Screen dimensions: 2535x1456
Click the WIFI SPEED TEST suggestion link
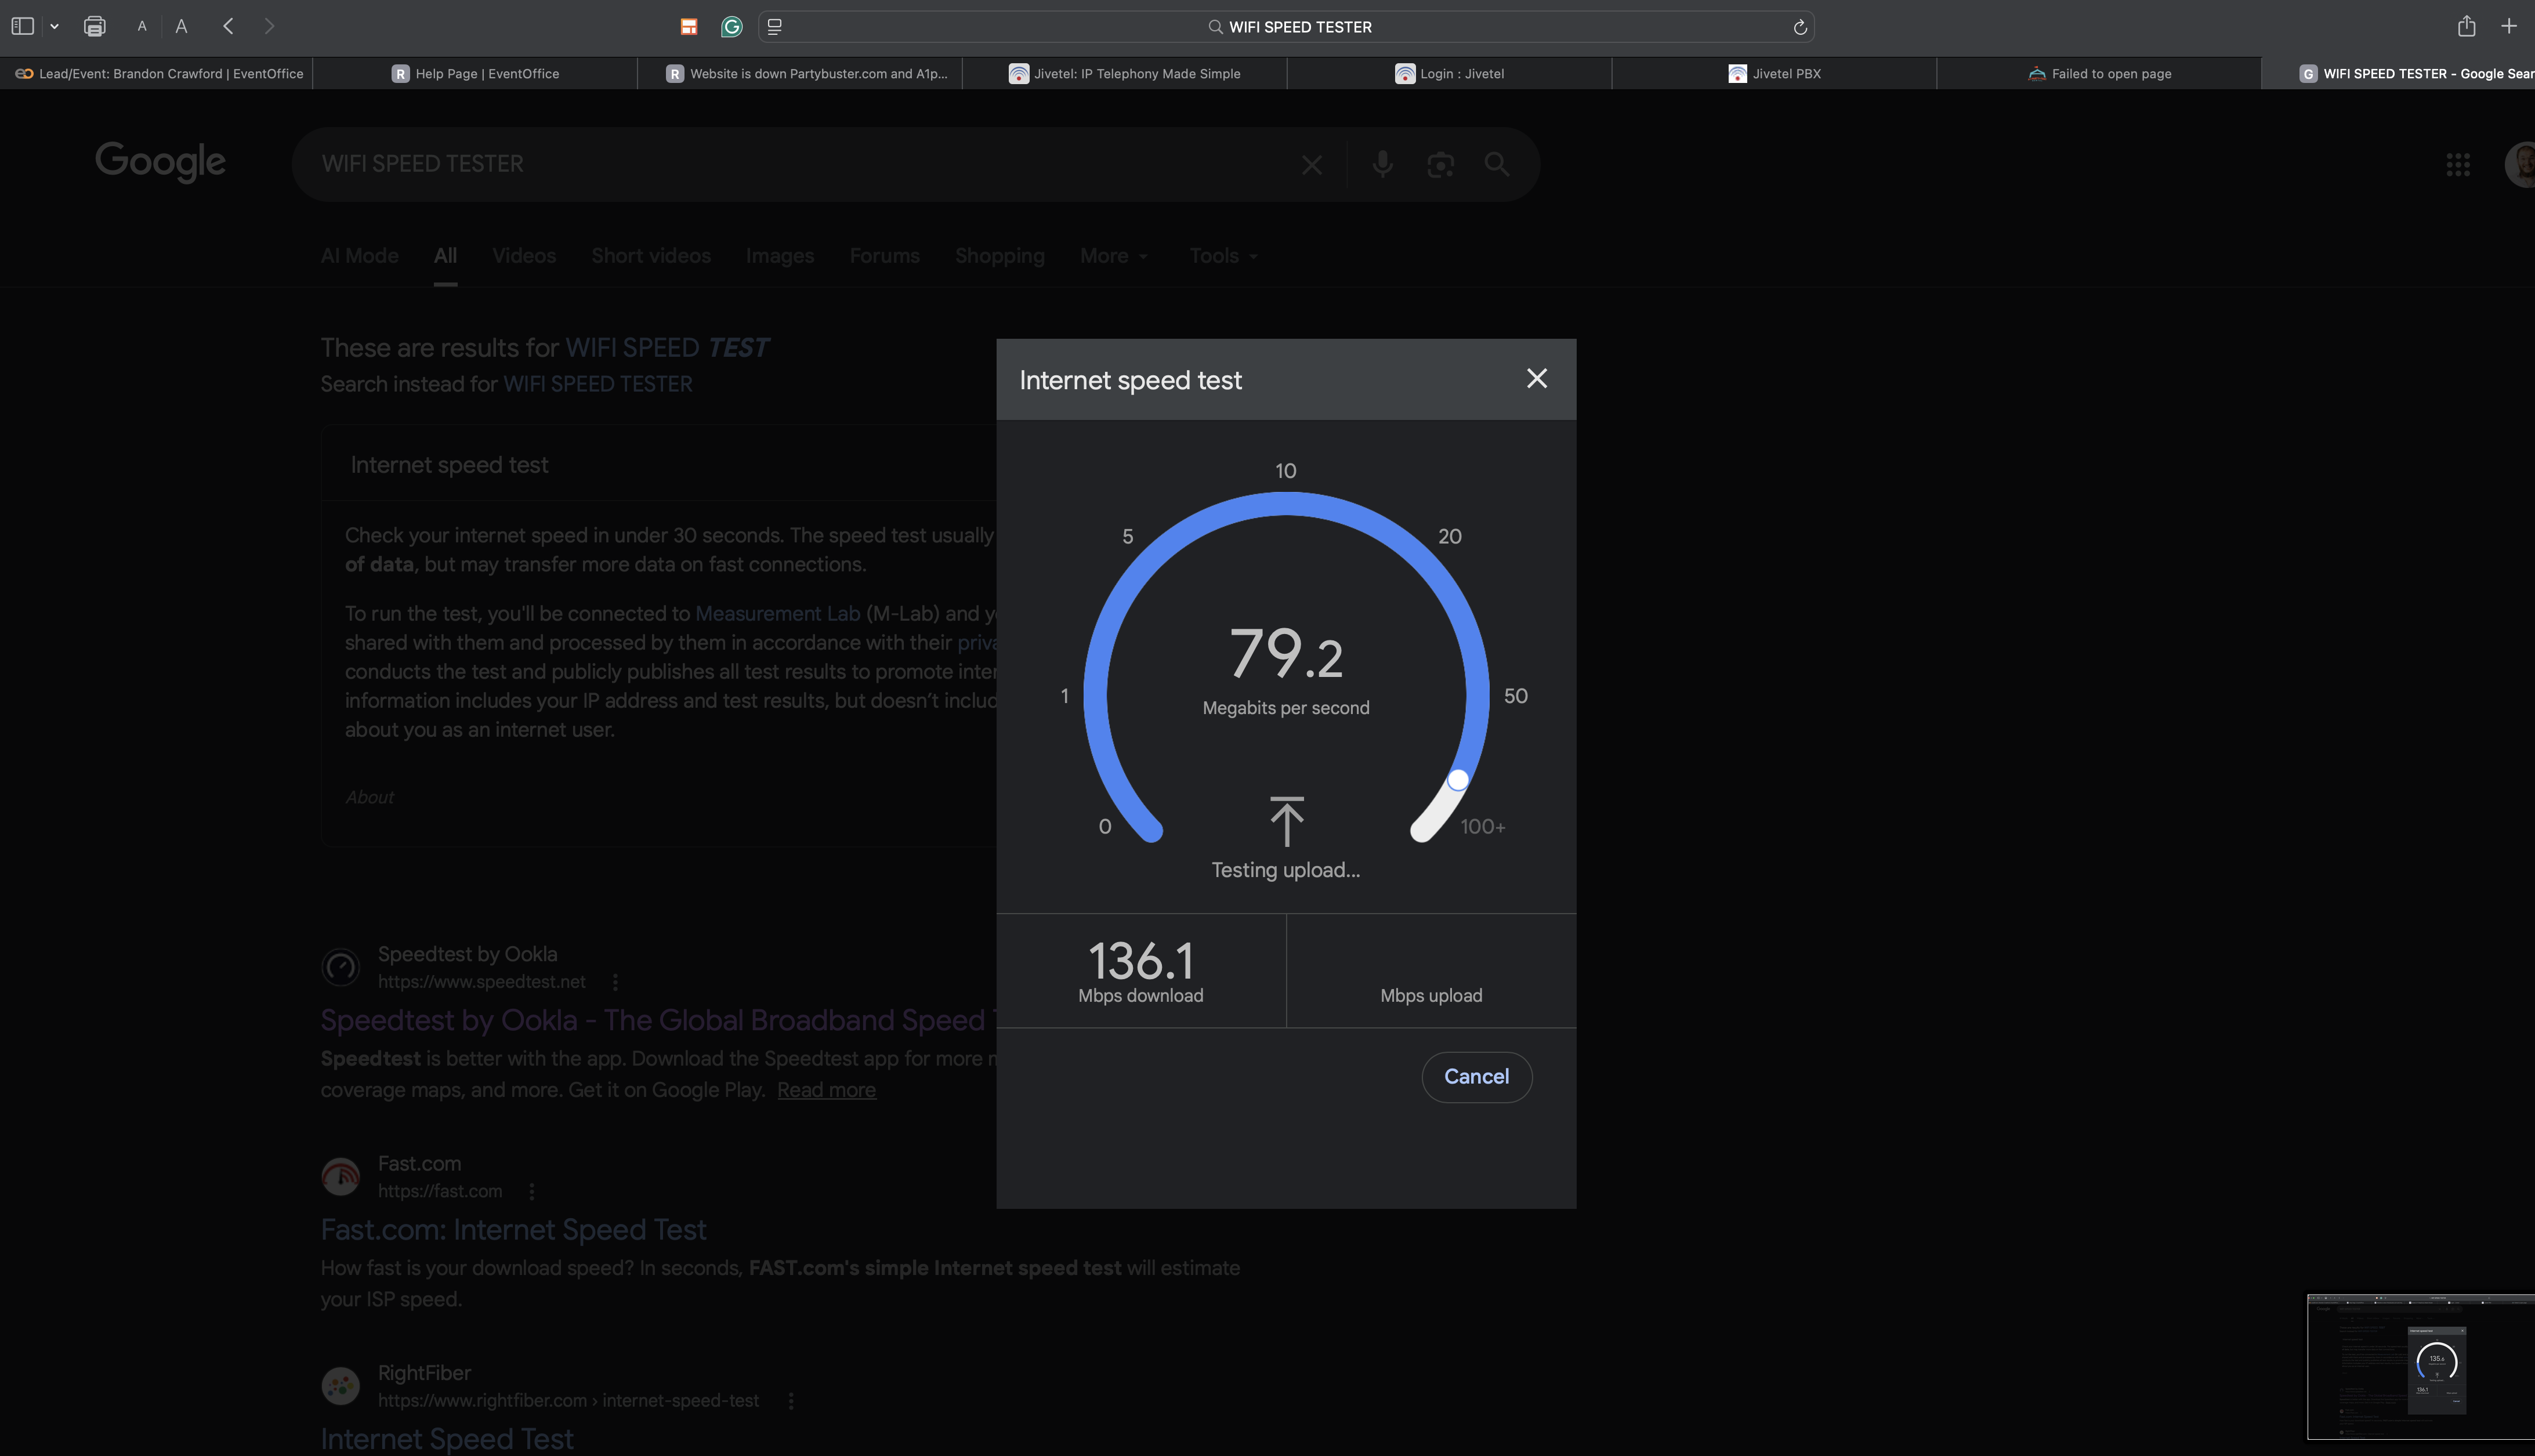point(667,348)
